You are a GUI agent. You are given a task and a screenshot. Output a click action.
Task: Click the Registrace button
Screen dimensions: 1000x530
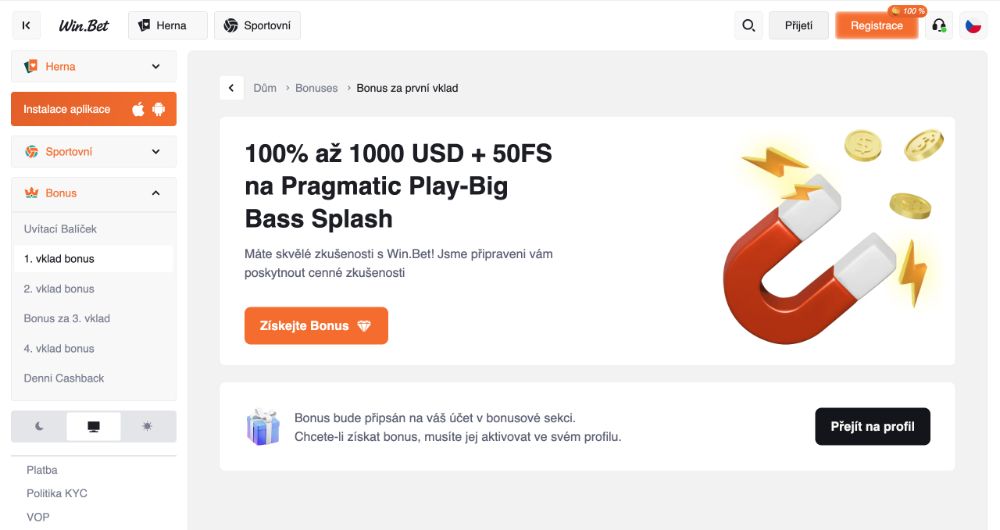[876, 26]
